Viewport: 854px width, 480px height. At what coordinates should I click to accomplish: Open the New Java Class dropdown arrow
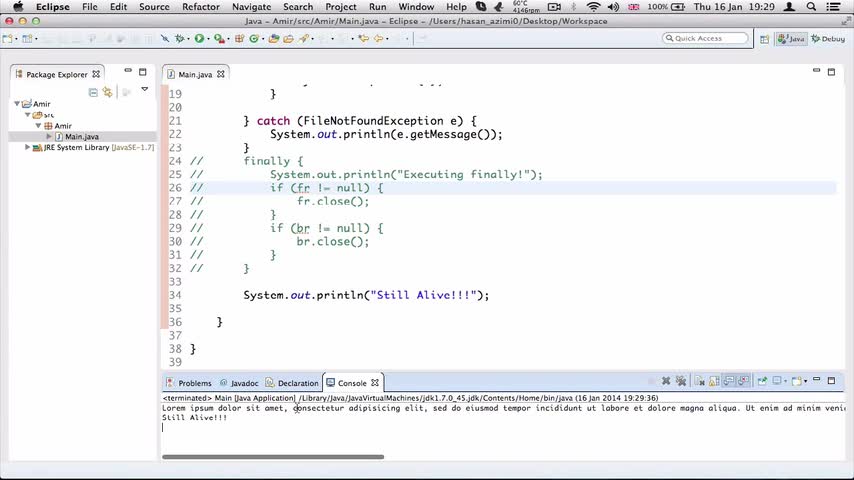[x=263, y=39]
